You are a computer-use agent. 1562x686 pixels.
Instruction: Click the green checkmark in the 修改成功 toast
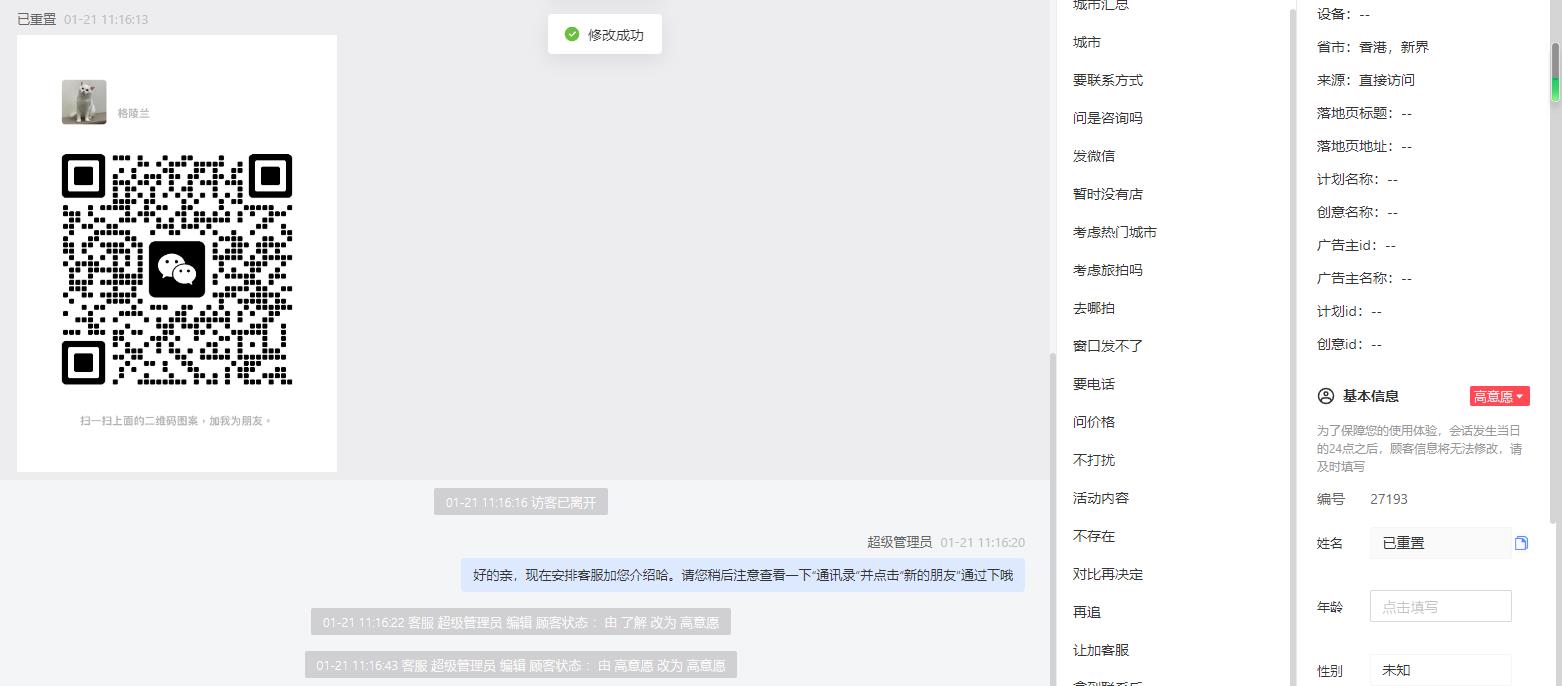point(572,34)
